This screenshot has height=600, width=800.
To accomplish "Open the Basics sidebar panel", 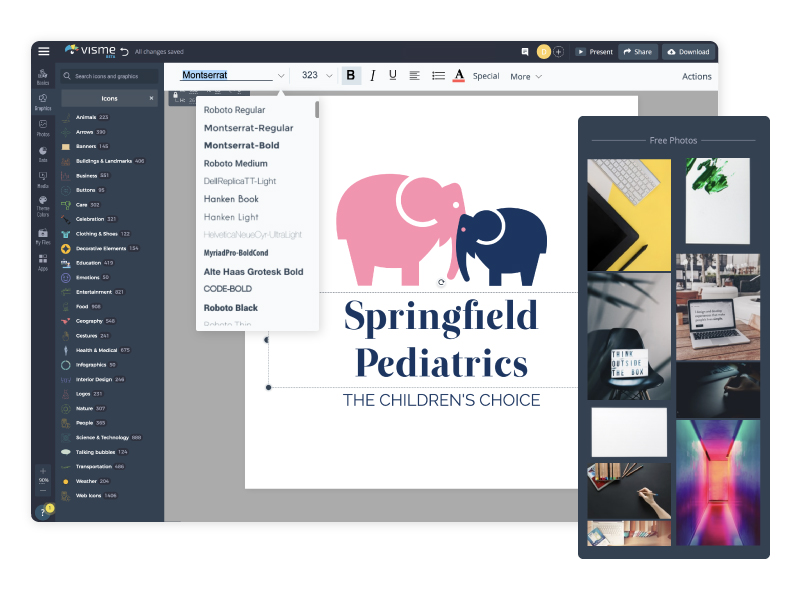I will point(43,77).
